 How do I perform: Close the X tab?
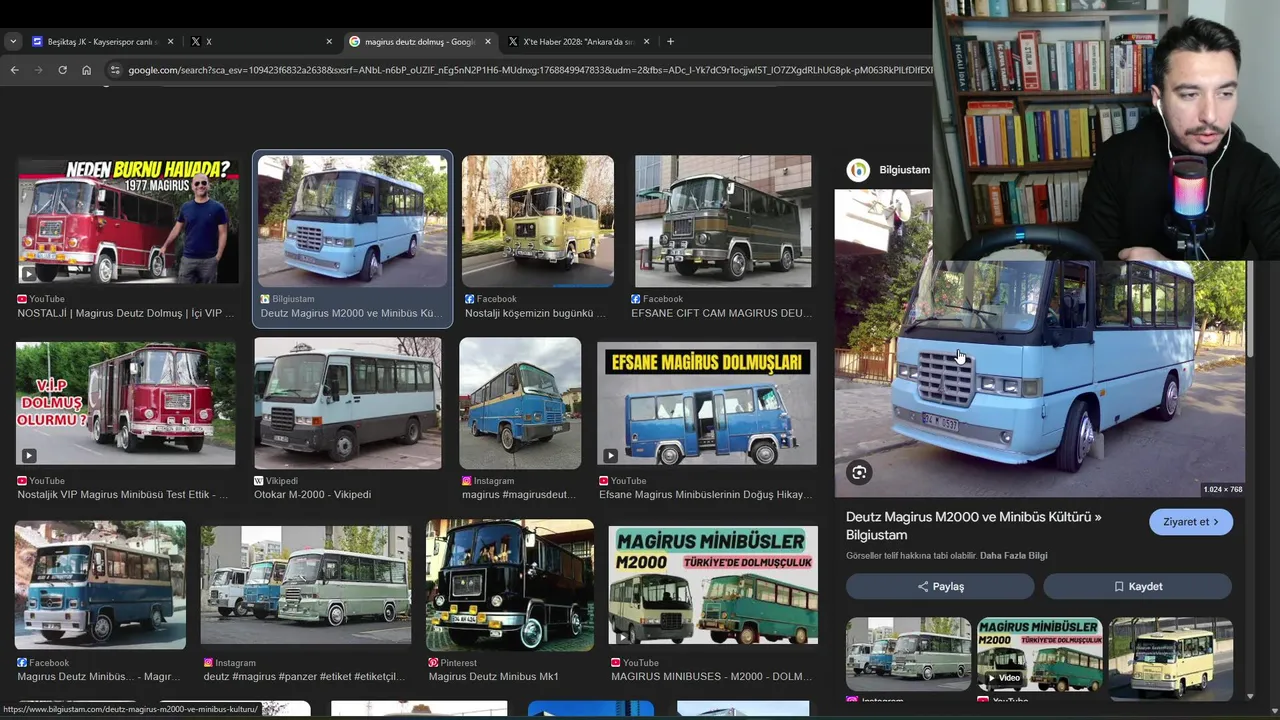[x=329, y=42]
